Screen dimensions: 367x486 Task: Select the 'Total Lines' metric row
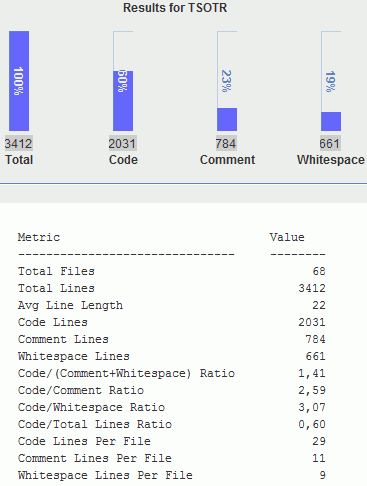[x=172, y=288]
